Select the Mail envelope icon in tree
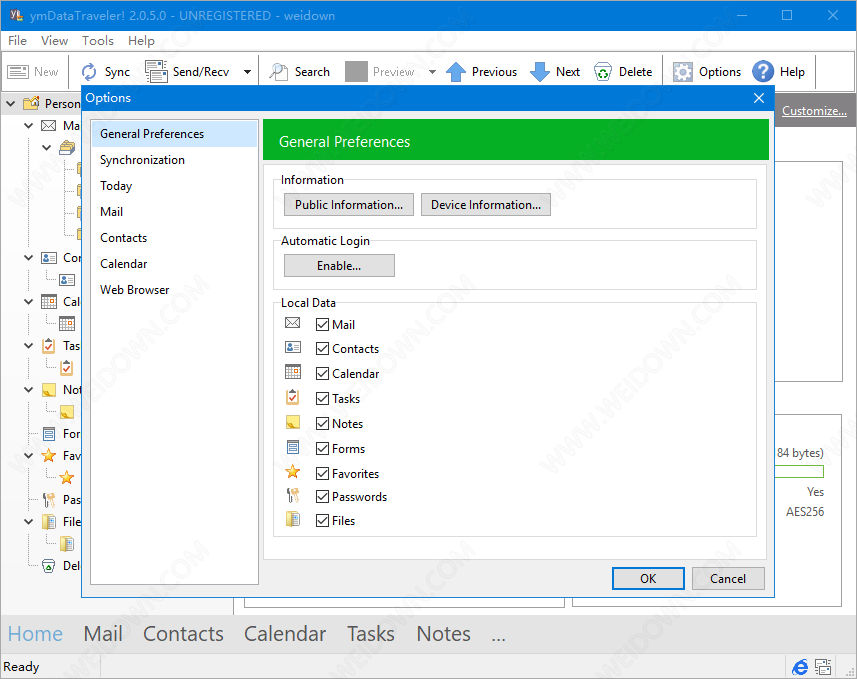Image resolution: width=857 pixels, height=679 pixels. click(x=49, y=126)
